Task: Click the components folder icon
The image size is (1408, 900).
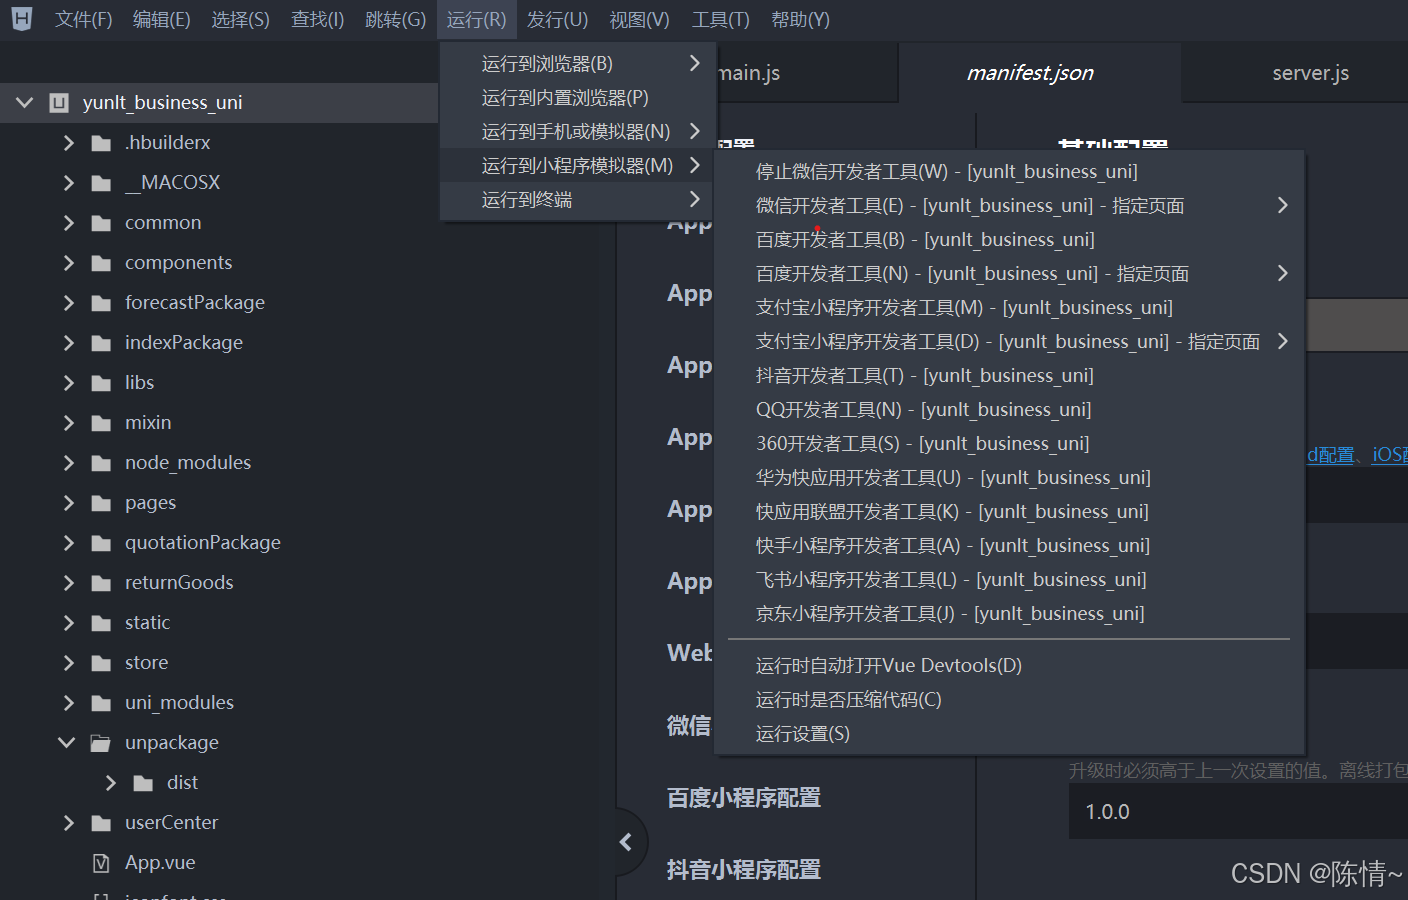Action: coord(101,263)
